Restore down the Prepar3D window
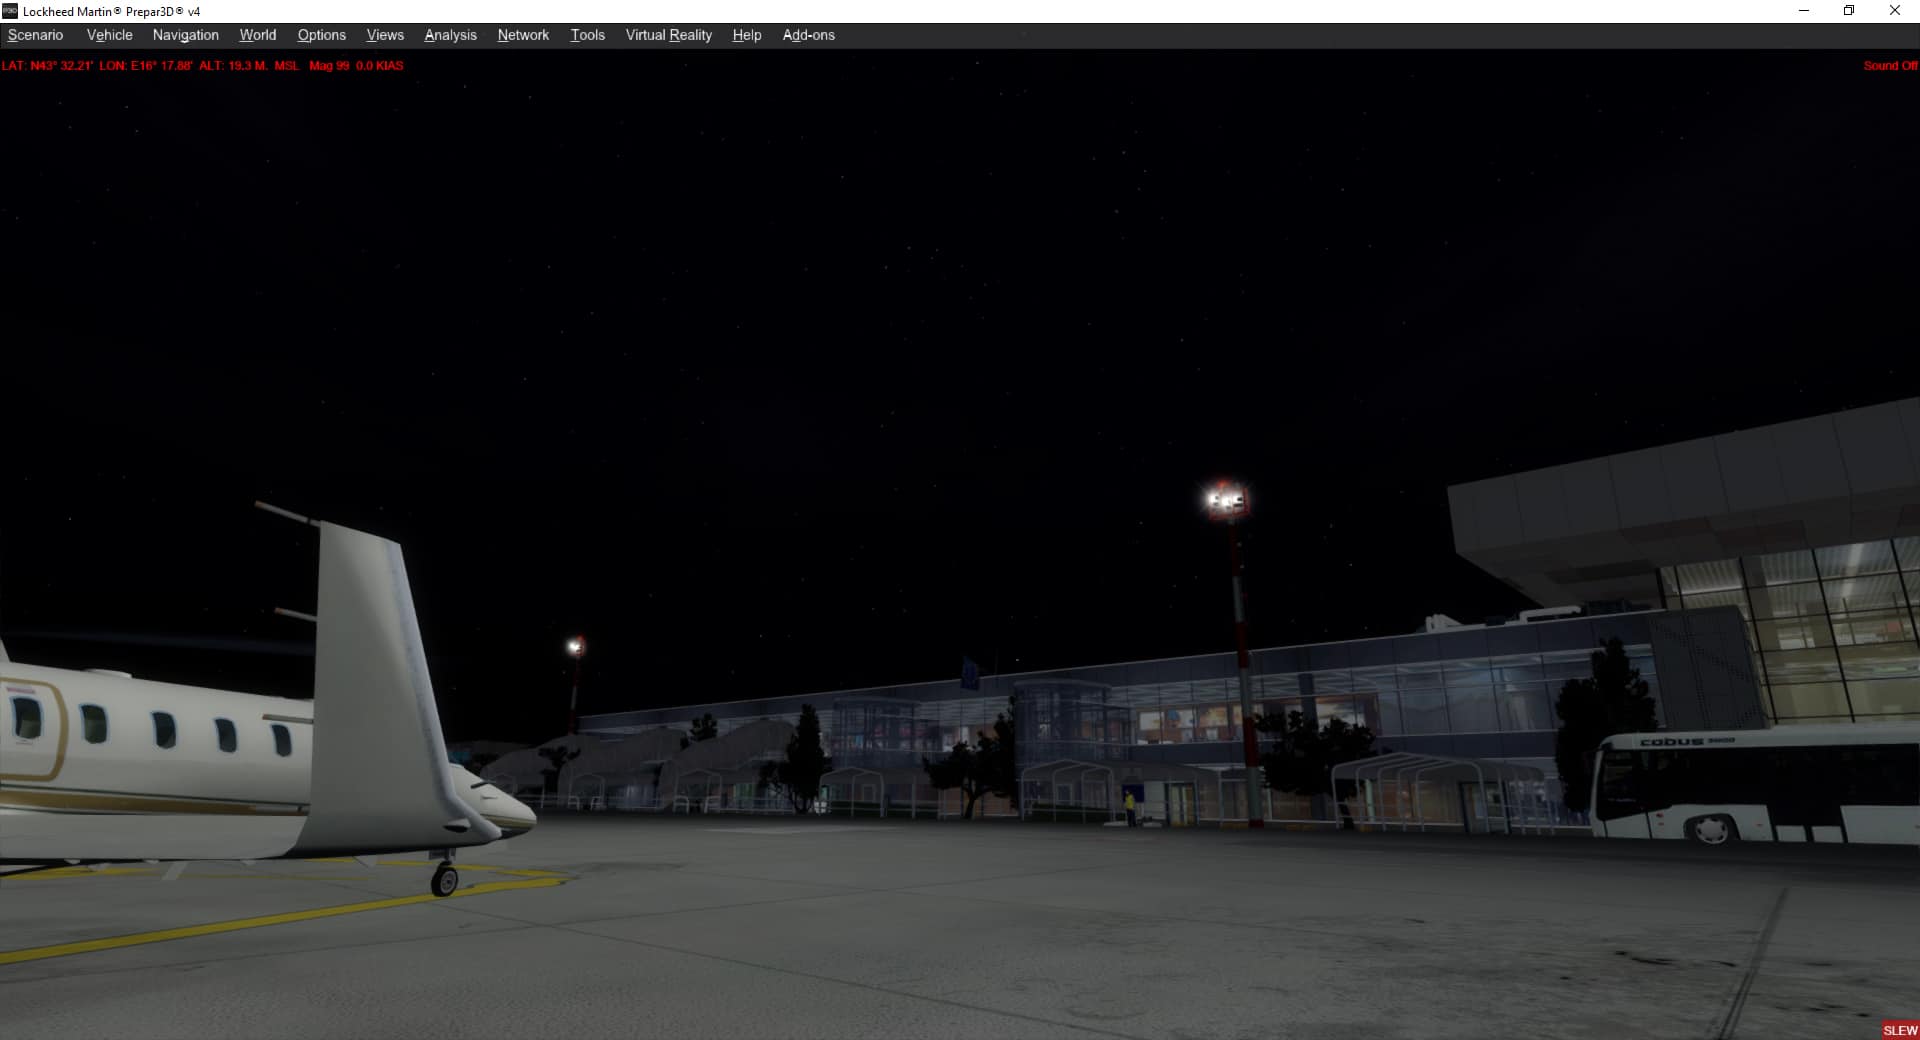The width and height of the screenshot is (1920, 1040). click(1849, 11)
